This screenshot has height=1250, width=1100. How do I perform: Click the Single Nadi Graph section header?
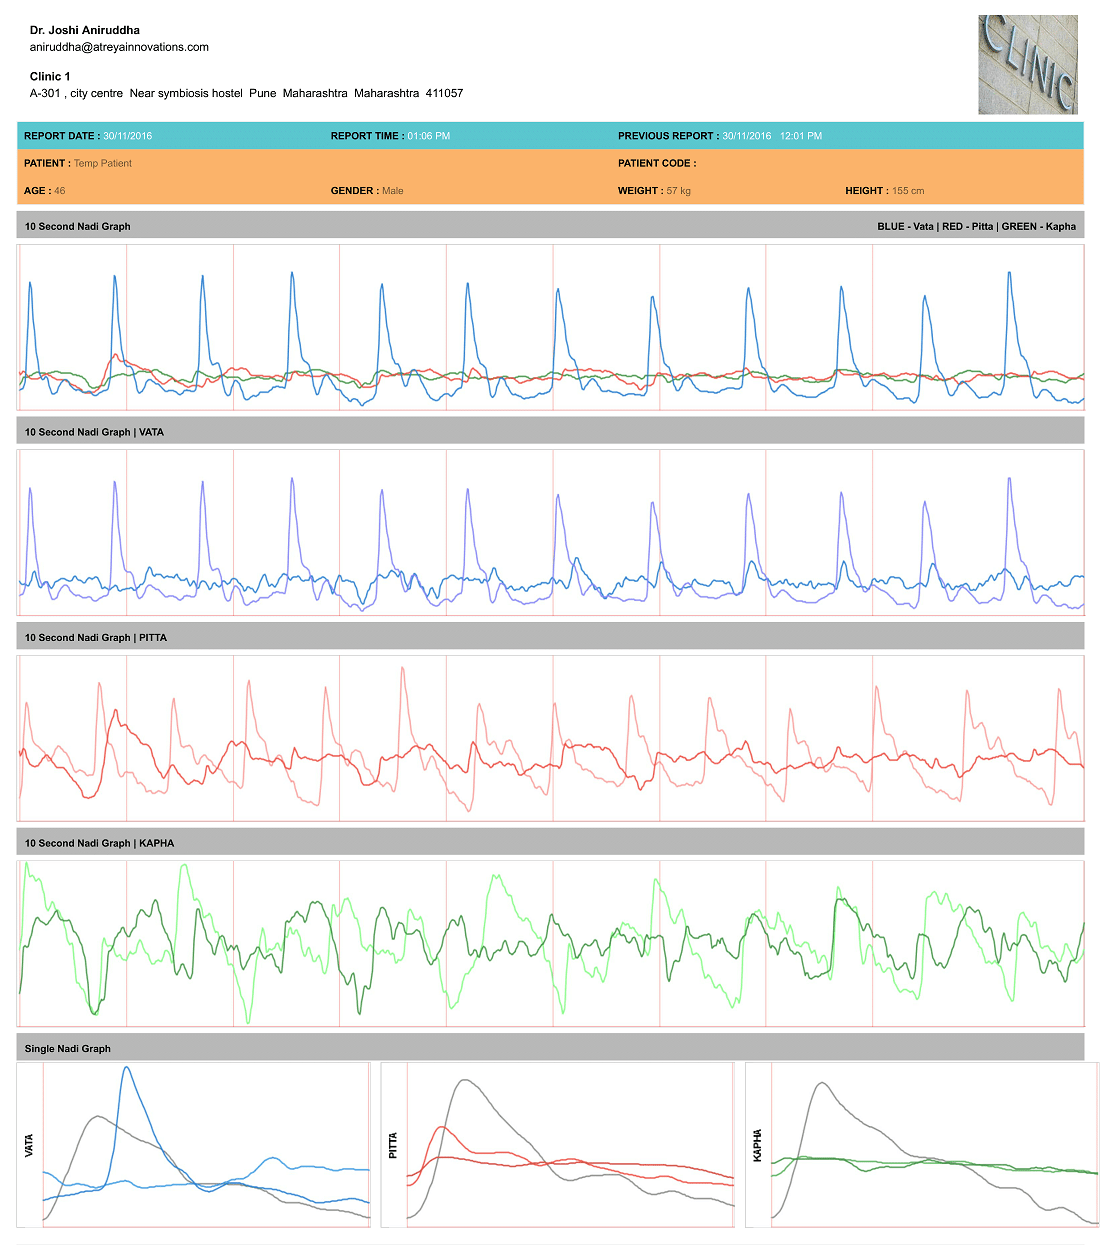pos(68,1049)
